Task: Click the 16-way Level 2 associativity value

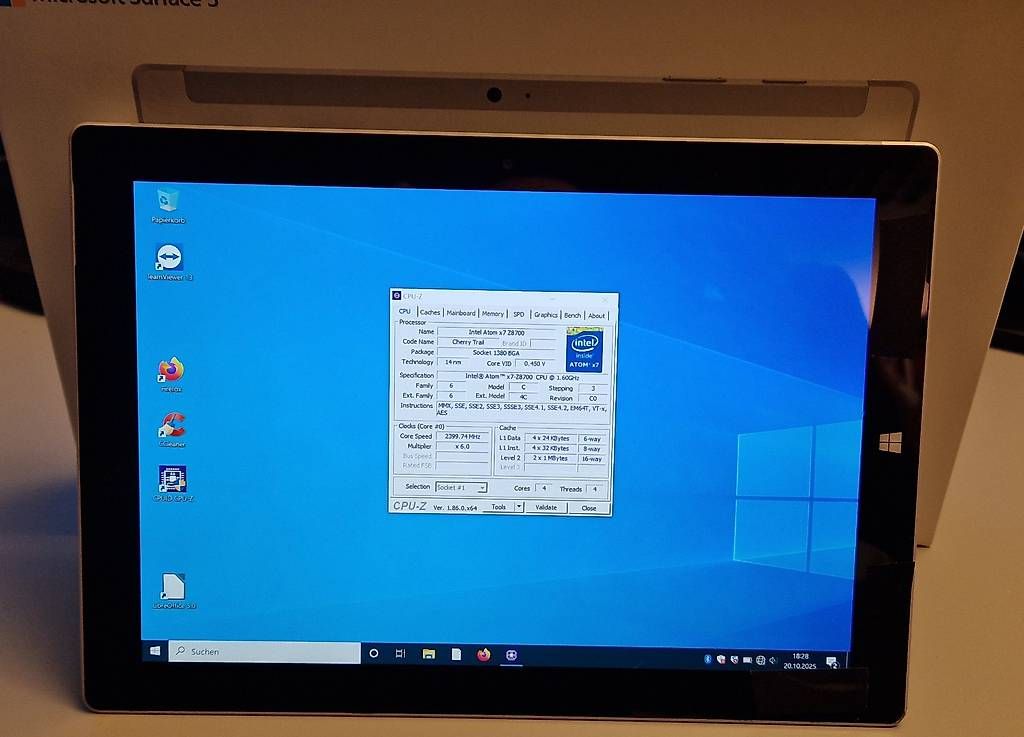Action: (x=592, y=459)
